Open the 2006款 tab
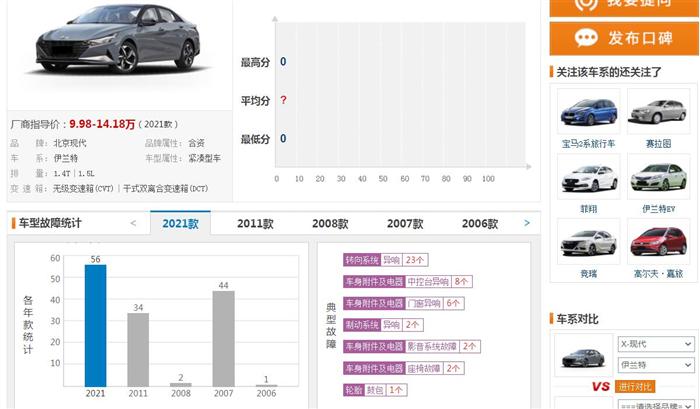The height and width of the screenshot is (409, 700). click(x=480, y=224)
